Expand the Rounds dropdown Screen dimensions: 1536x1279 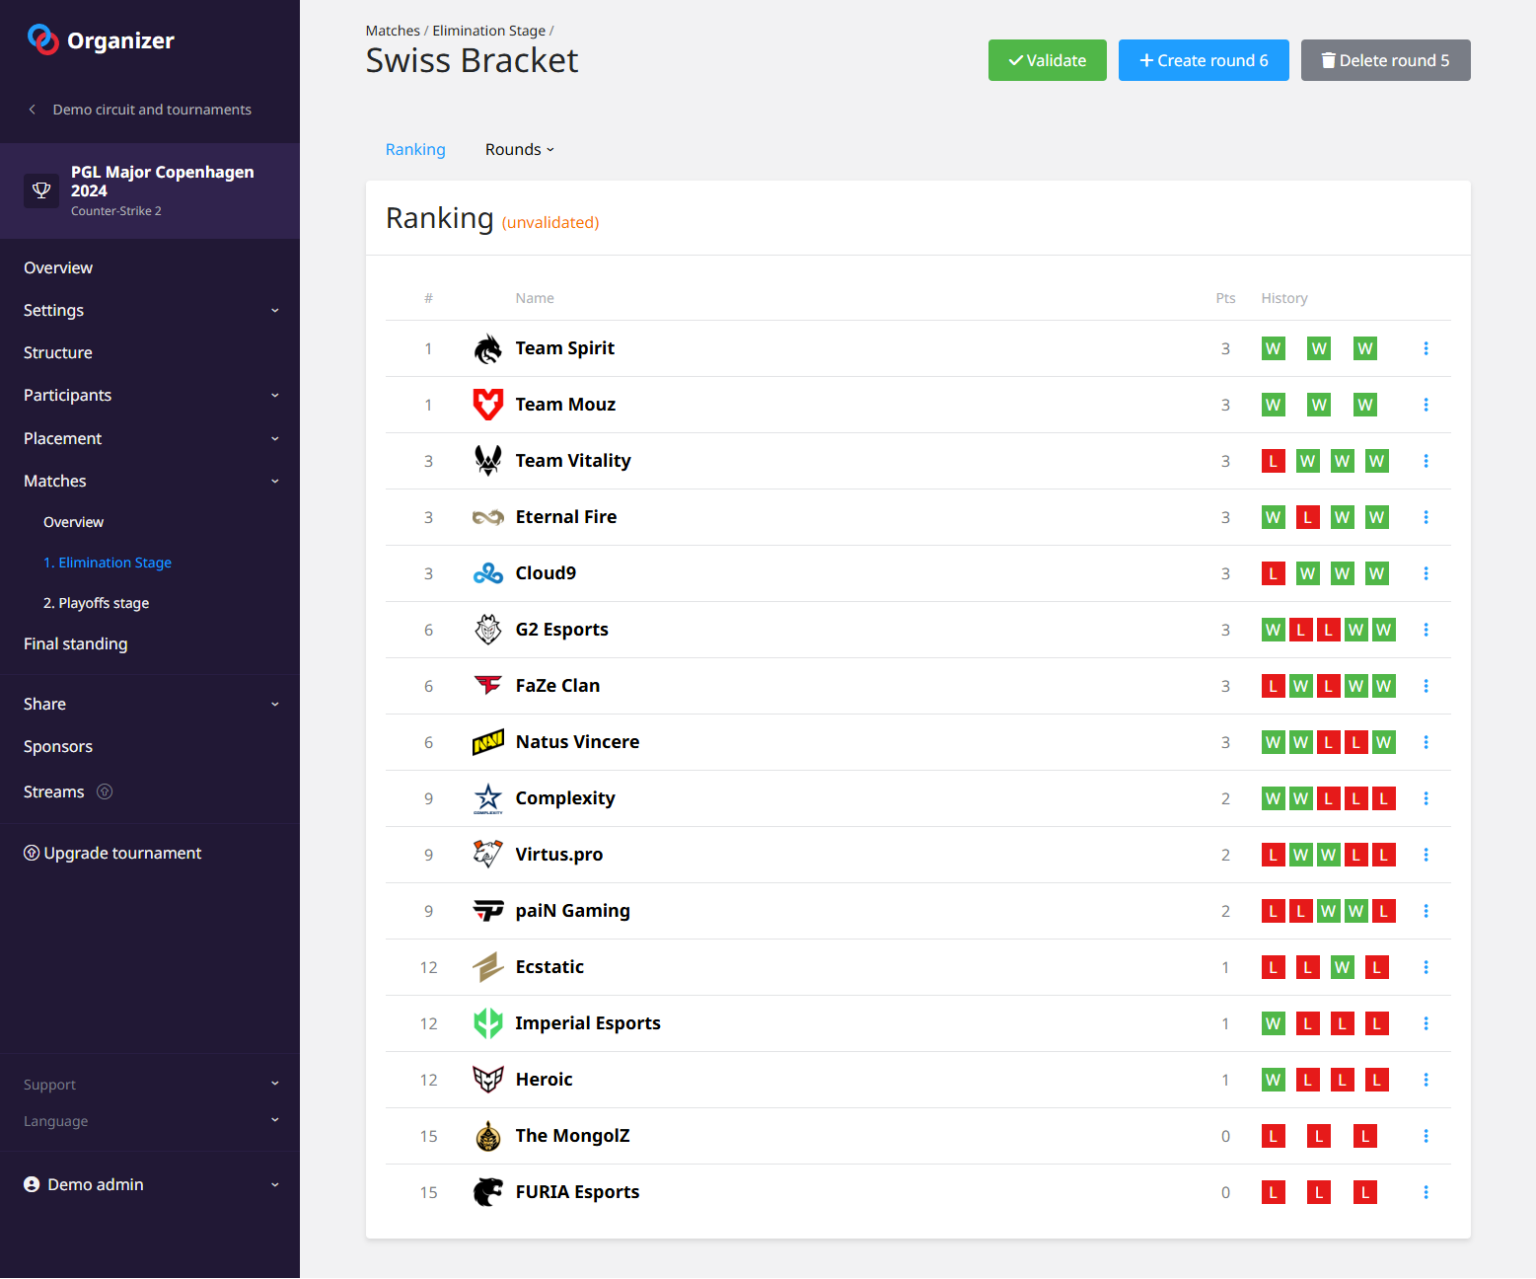point(519,149)
